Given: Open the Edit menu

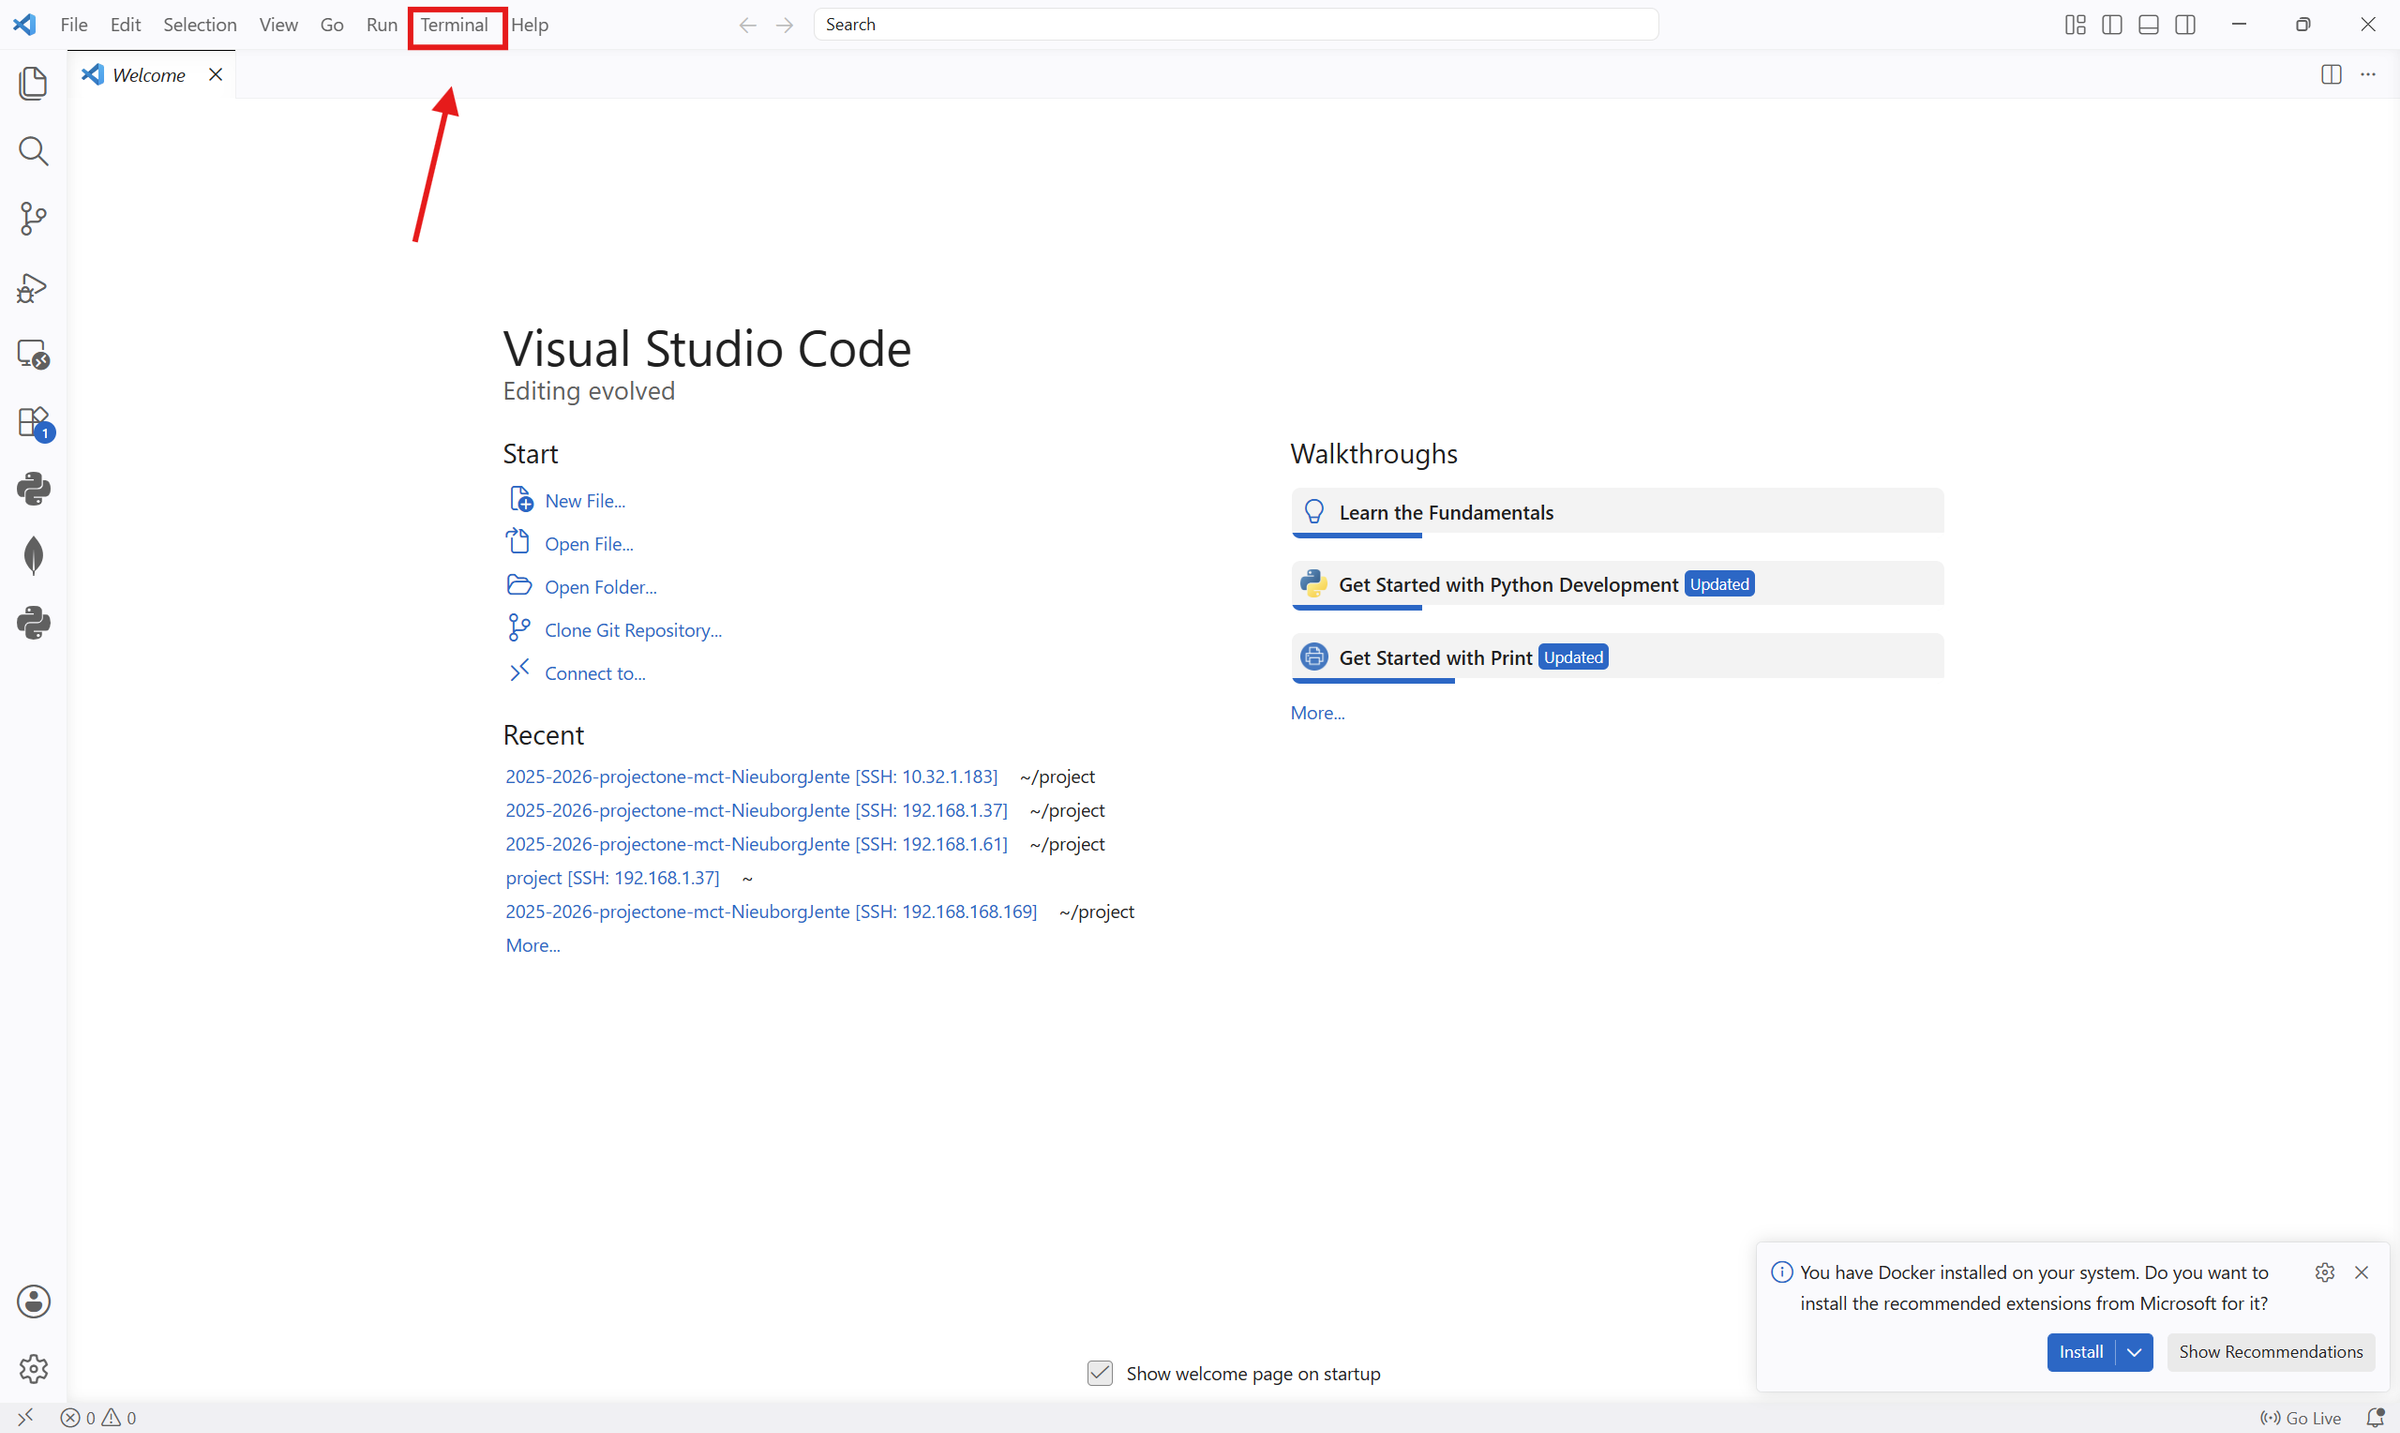Looking at the screenshot, I should point(125,25).
